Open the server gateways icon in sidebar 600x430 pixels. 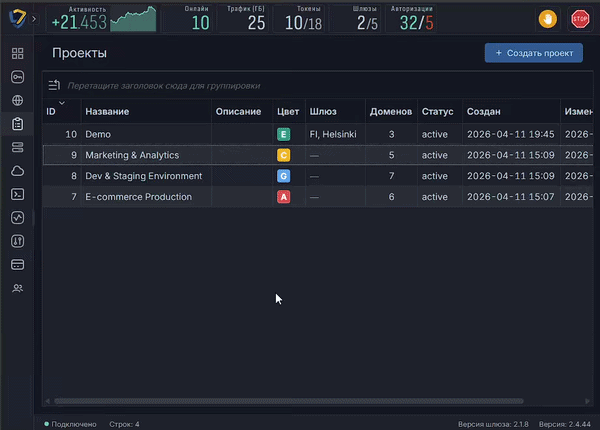click(17, 147)
